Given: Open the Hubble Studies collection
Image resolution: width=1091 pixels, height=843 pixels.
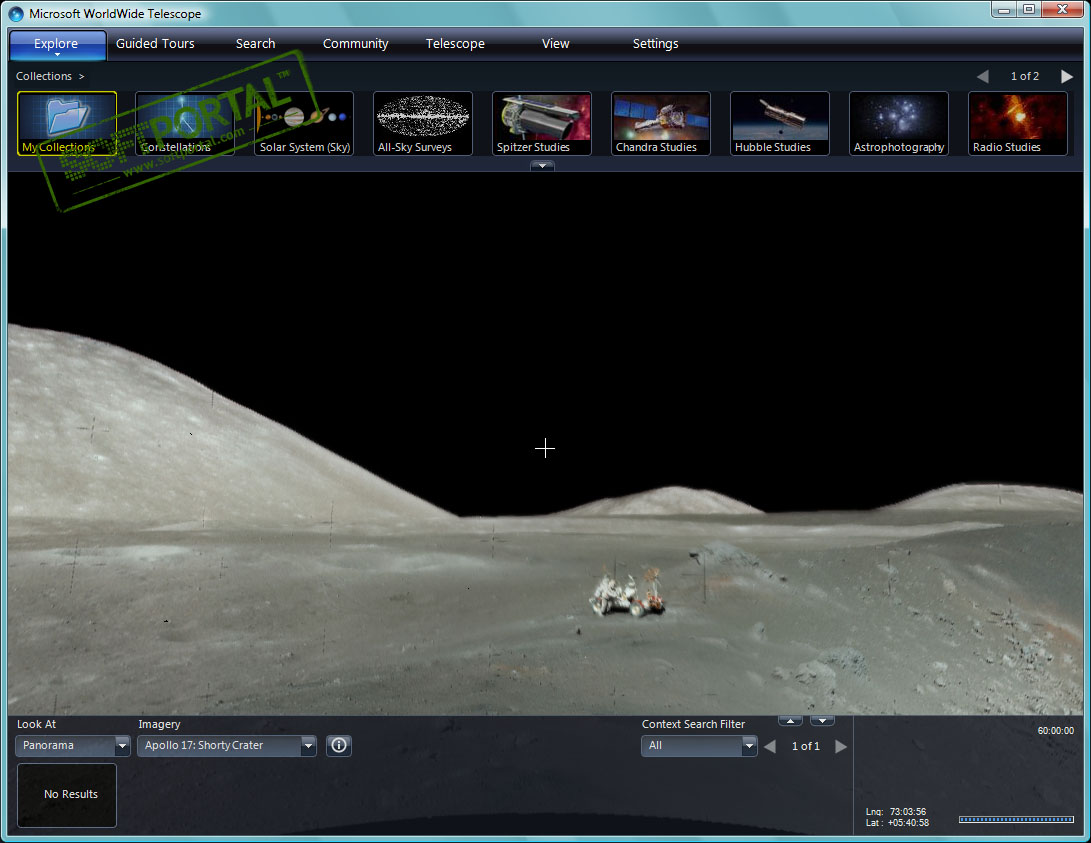Looking at the screenshot, I should [x=780, y=123].
